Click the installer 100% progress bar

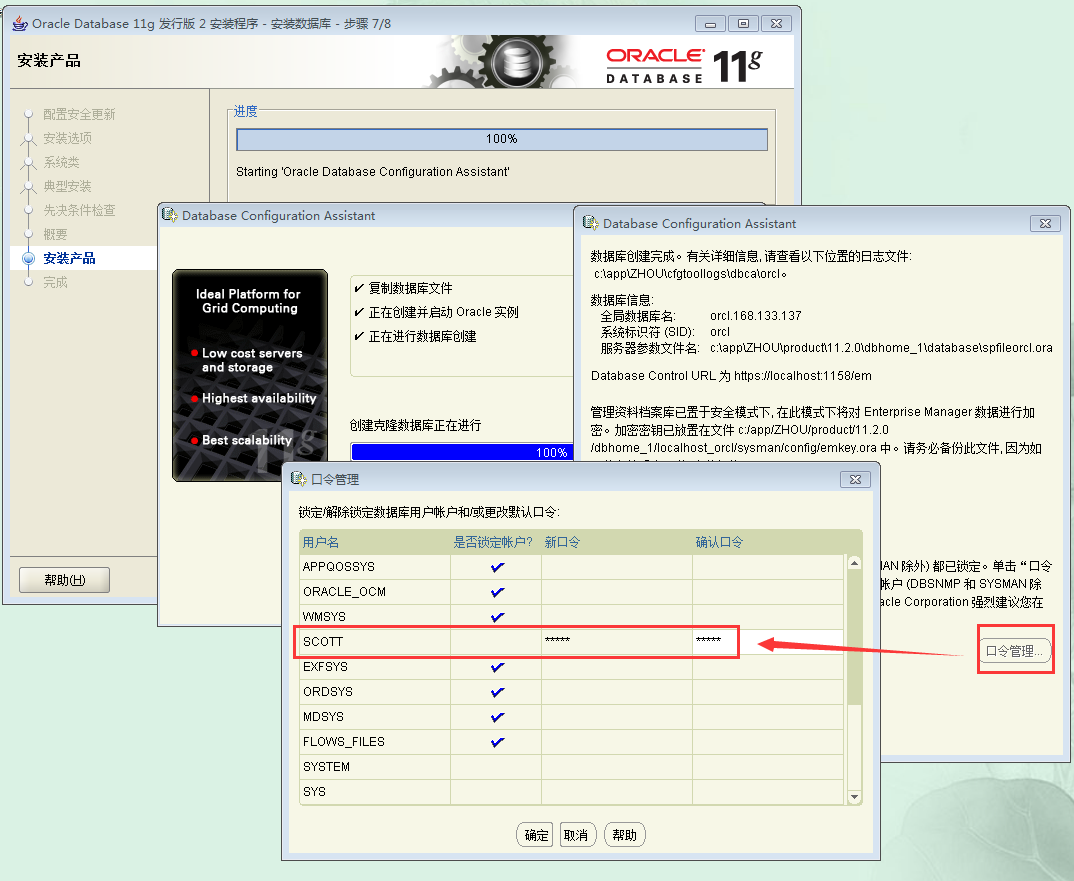[x=501, y=139]
